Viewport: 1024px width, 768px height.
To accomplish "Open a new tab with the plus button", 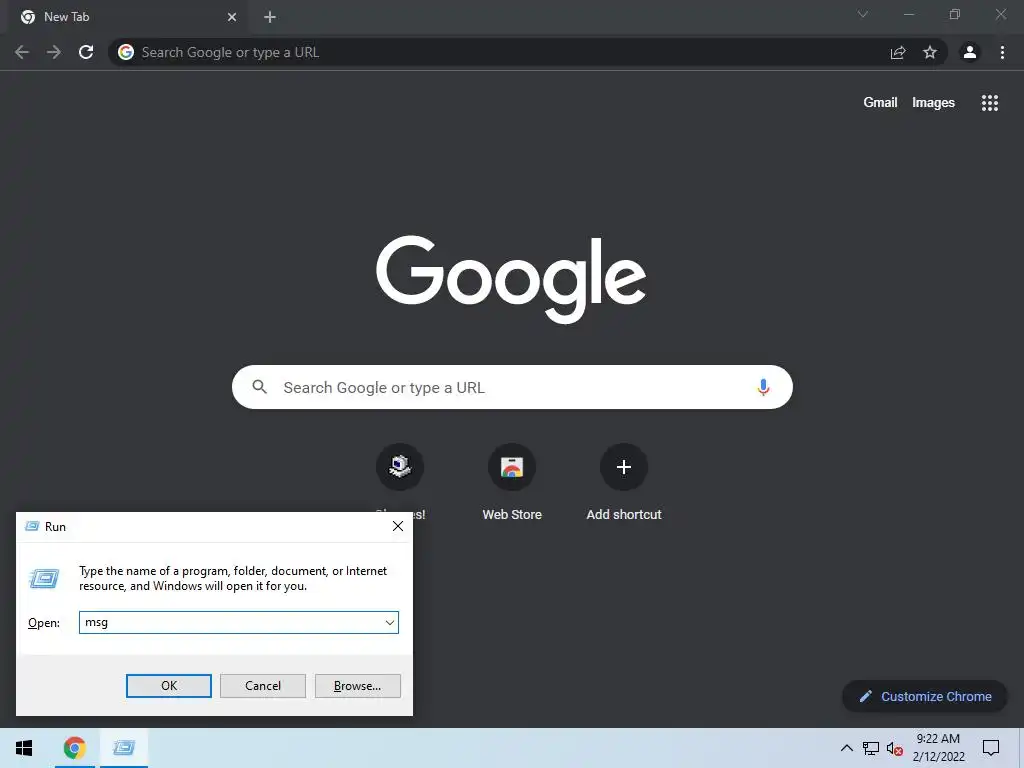I will coord(270,17).
